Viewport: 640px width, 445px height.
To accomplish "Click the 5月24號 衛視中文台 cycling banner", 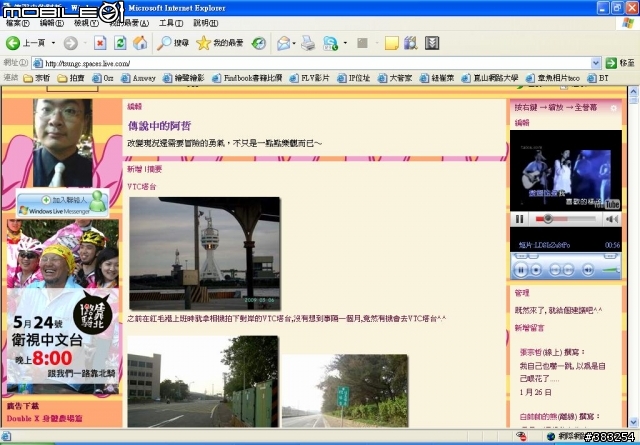I will [63, 307].
